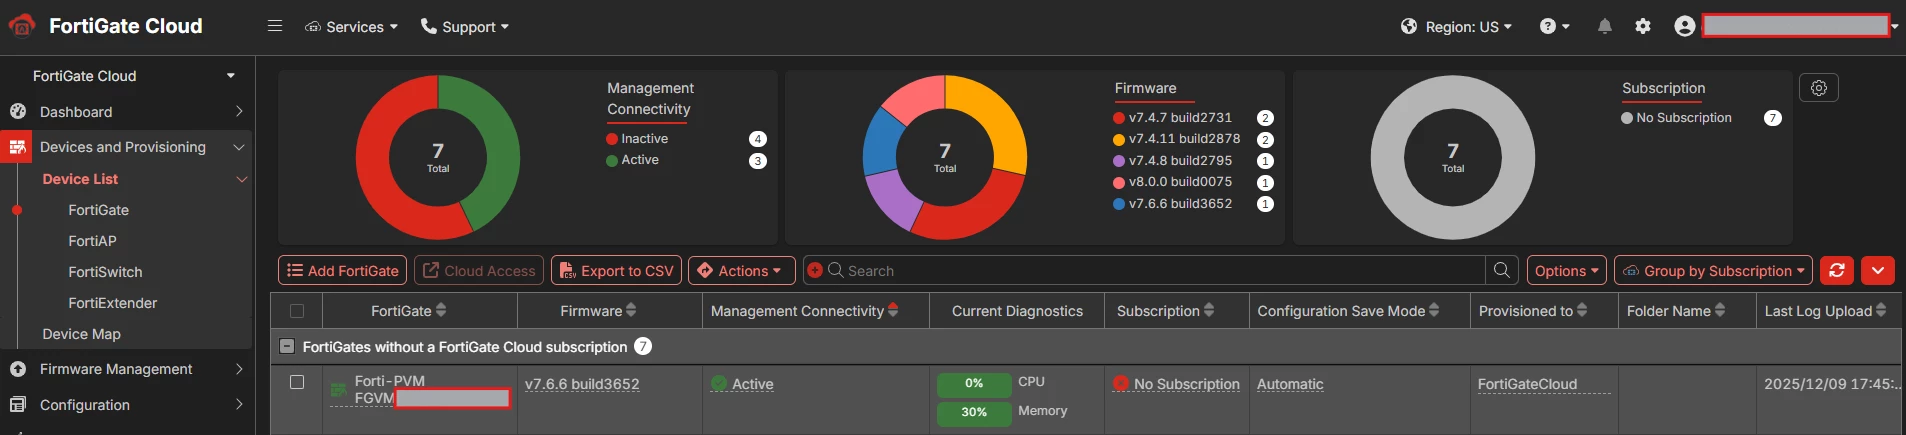Toggle the hamburger sidebar menu icon
Image resolution: width=1906 pixels, height=435 pixels.
(x=275, y=26)
